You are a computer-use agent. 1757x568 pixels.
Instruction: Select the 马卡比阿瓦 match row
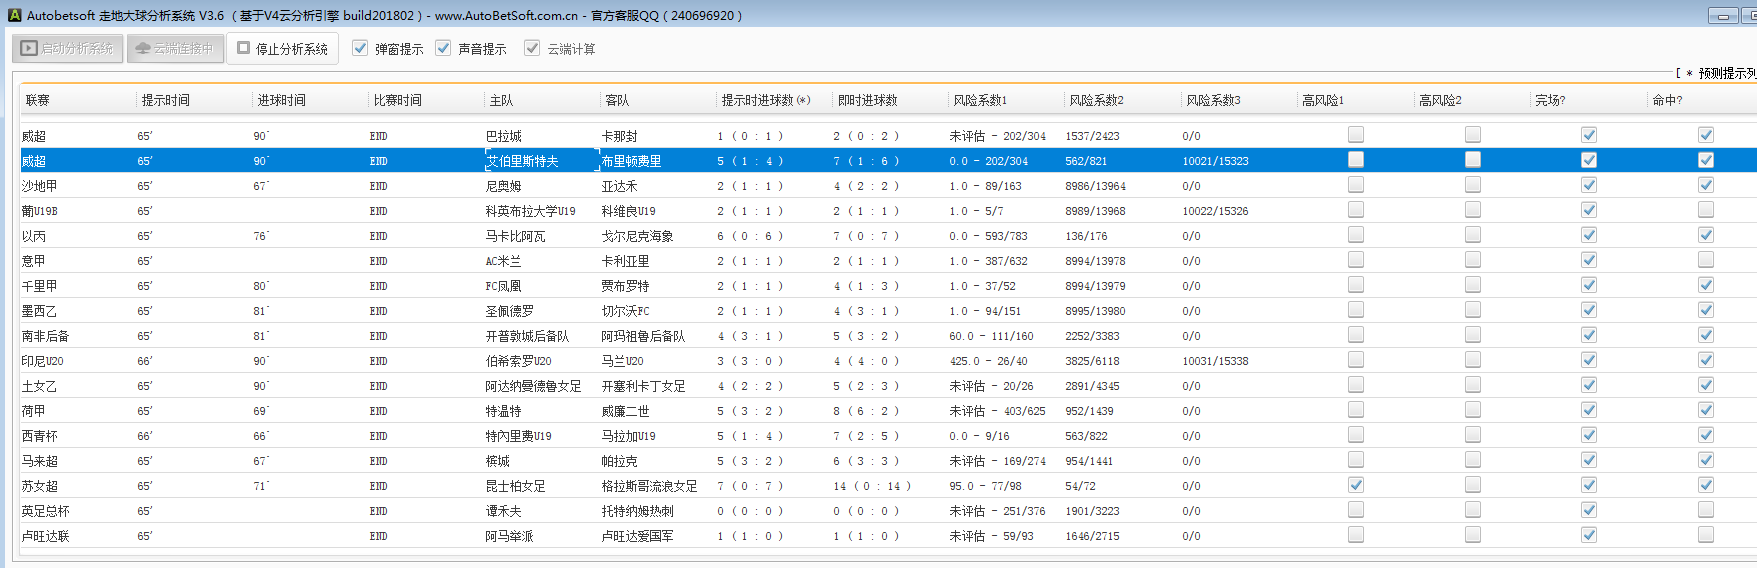coord(516,236)
